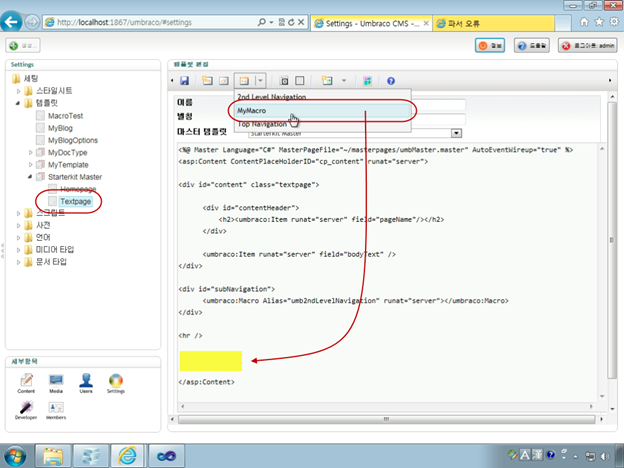Select the MyBlogOptions template

point(73,140)
